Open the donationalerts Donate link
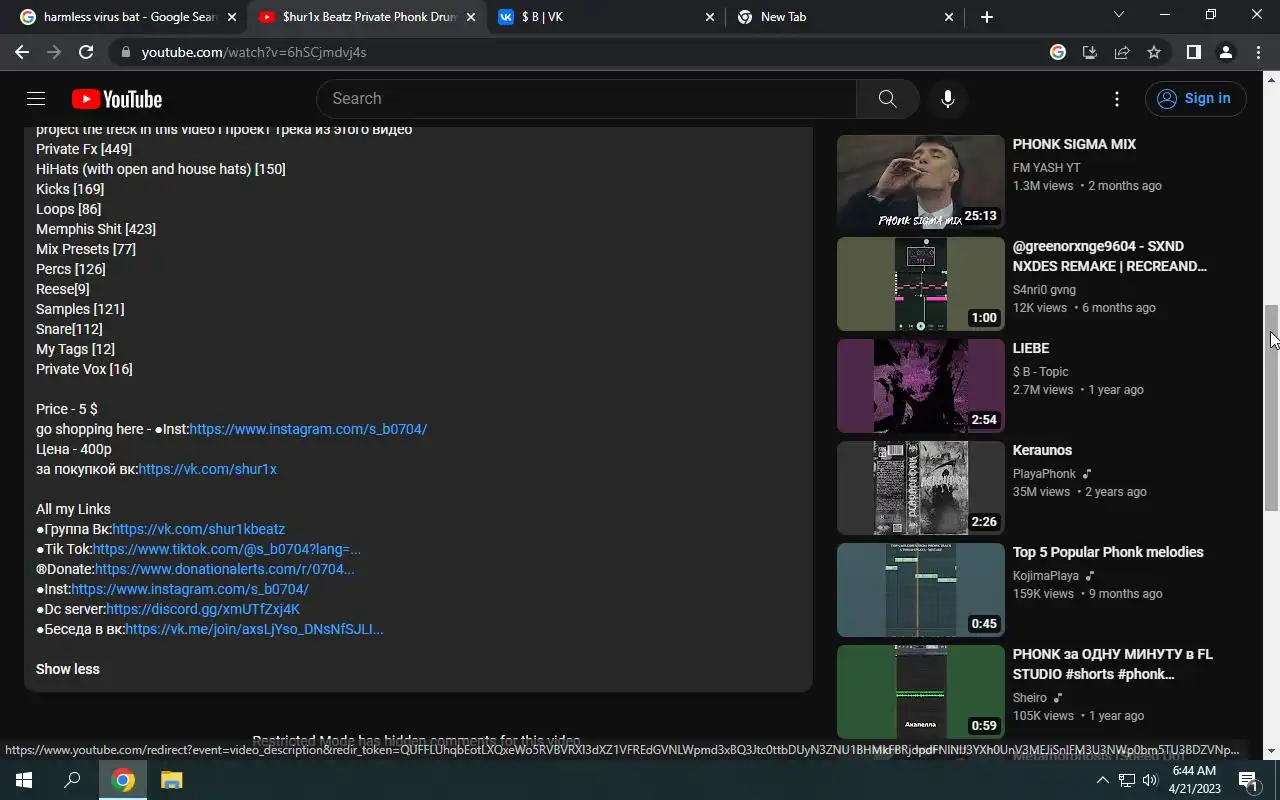The width and height of the screenshot is (1280, 800). tap(225, 569)
